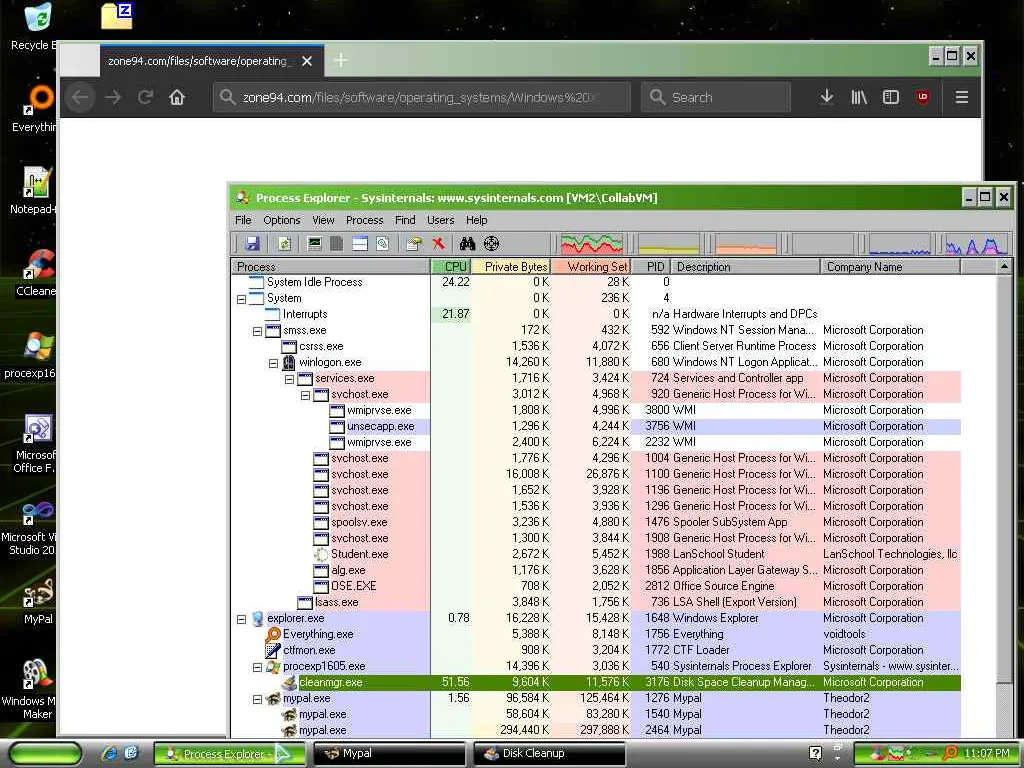This screenshot has height=768, width=1024.
Task: Switch to Disk Cleanup taskbar button
Action: pyautogui.click(x=549, y=754)
